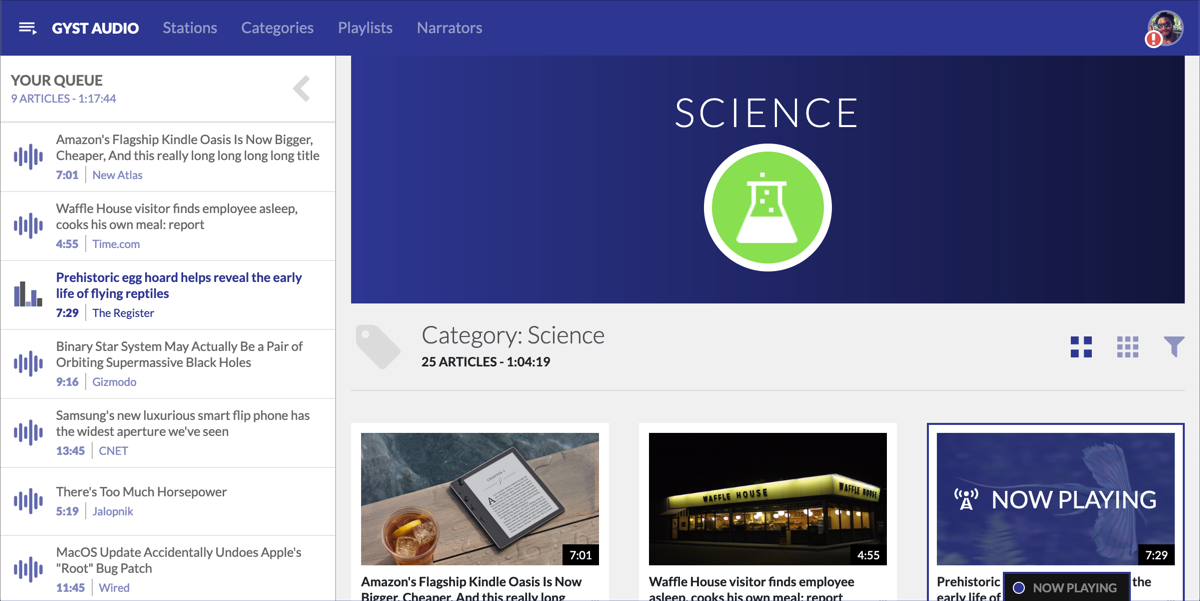The image size is (1200, 601).
Task: Open the Kindle Oasis article thumbnail
Action: tap(480, 499)
